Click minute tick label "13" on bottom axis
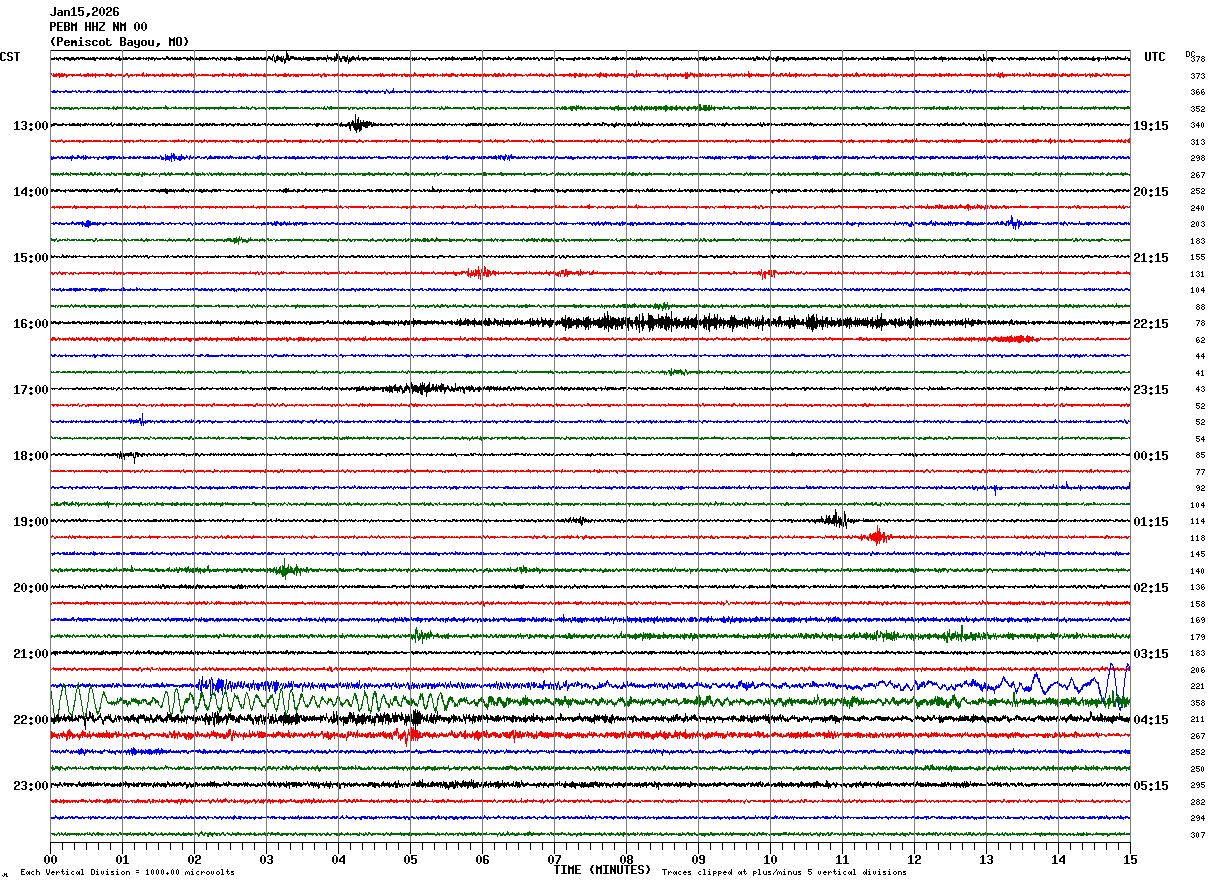The image size is (1210, 886). (x=986, y=860)
